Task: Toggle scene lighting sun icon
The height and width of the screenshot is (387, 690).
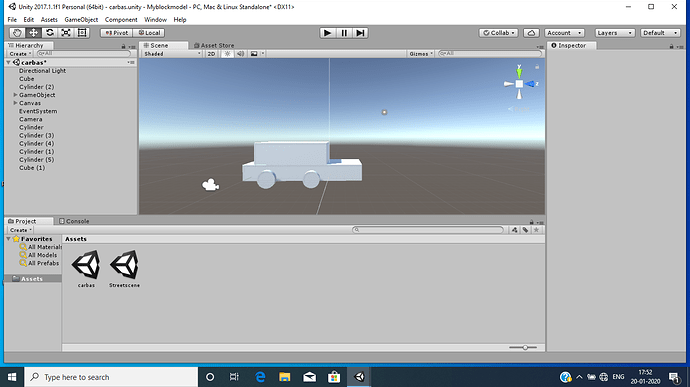Action: pyautogui.click(x=228, y=54)
